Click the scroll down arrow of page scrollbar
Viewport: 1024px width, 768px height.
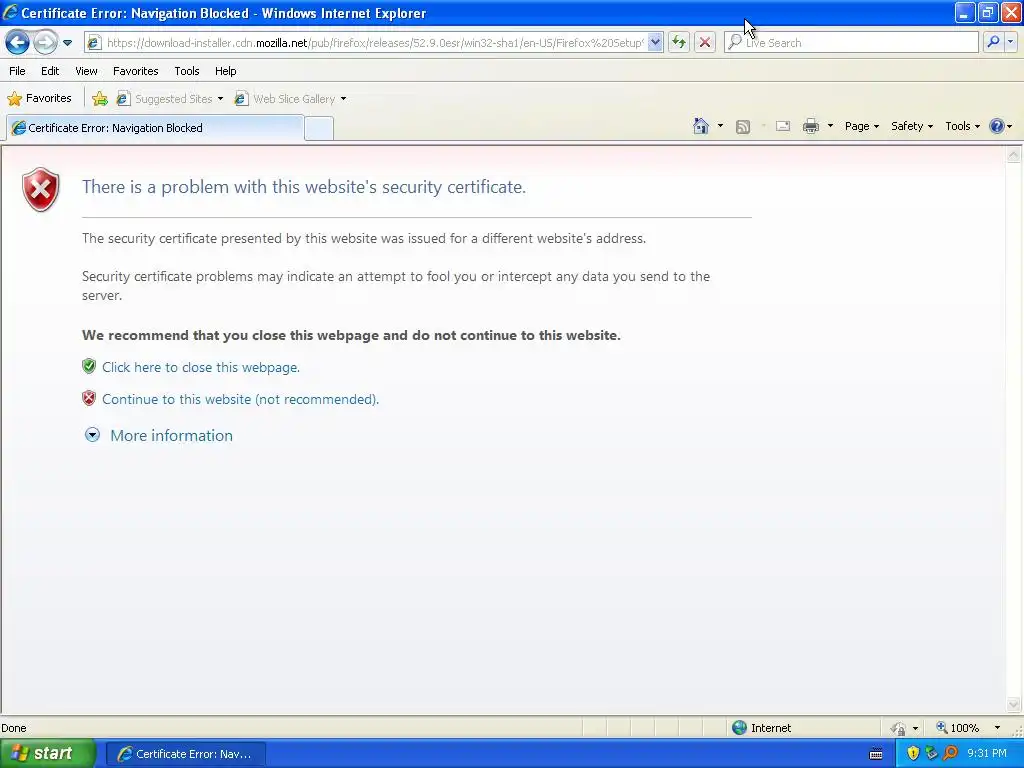coord(1014,705)
